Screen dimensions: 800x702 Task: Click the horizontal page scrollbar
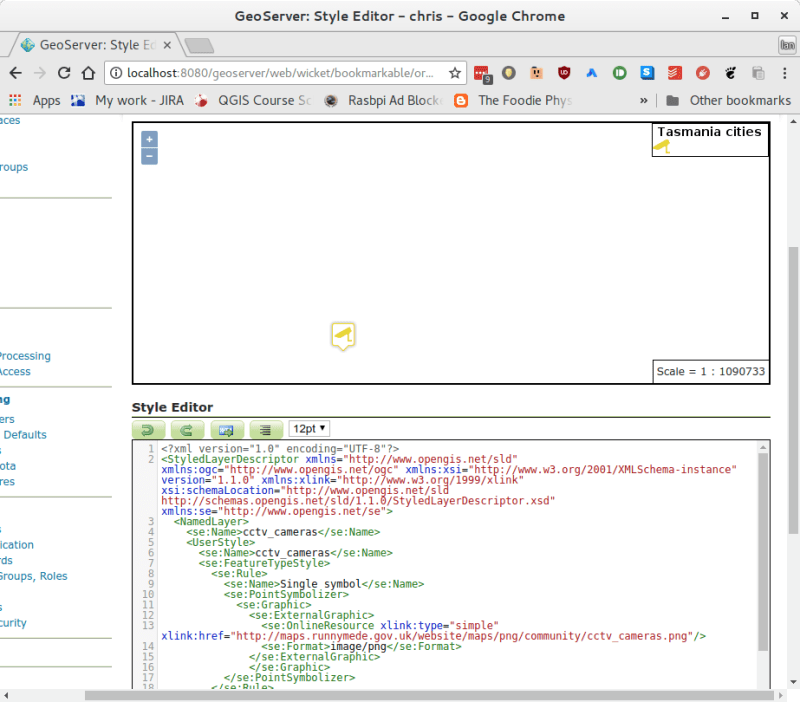[x=429, y=696]
